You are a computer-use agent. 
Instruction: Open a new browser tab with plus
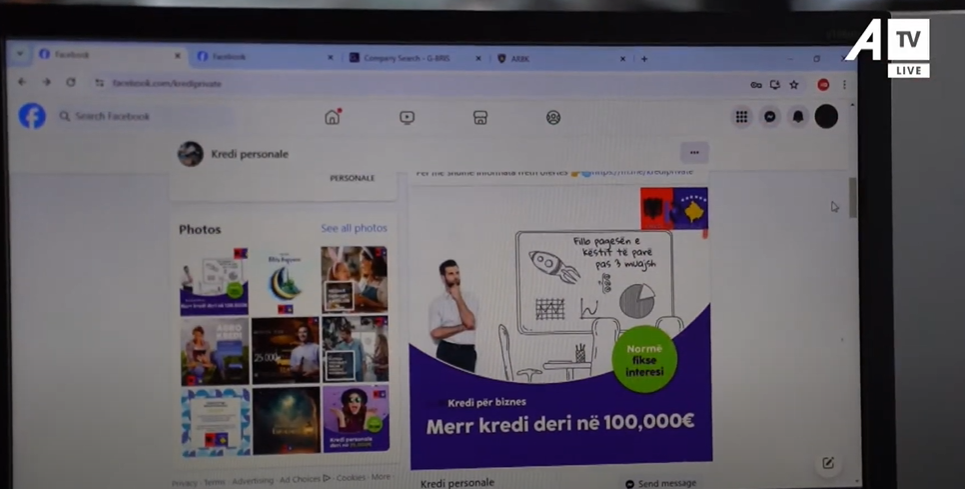(644, 59)
